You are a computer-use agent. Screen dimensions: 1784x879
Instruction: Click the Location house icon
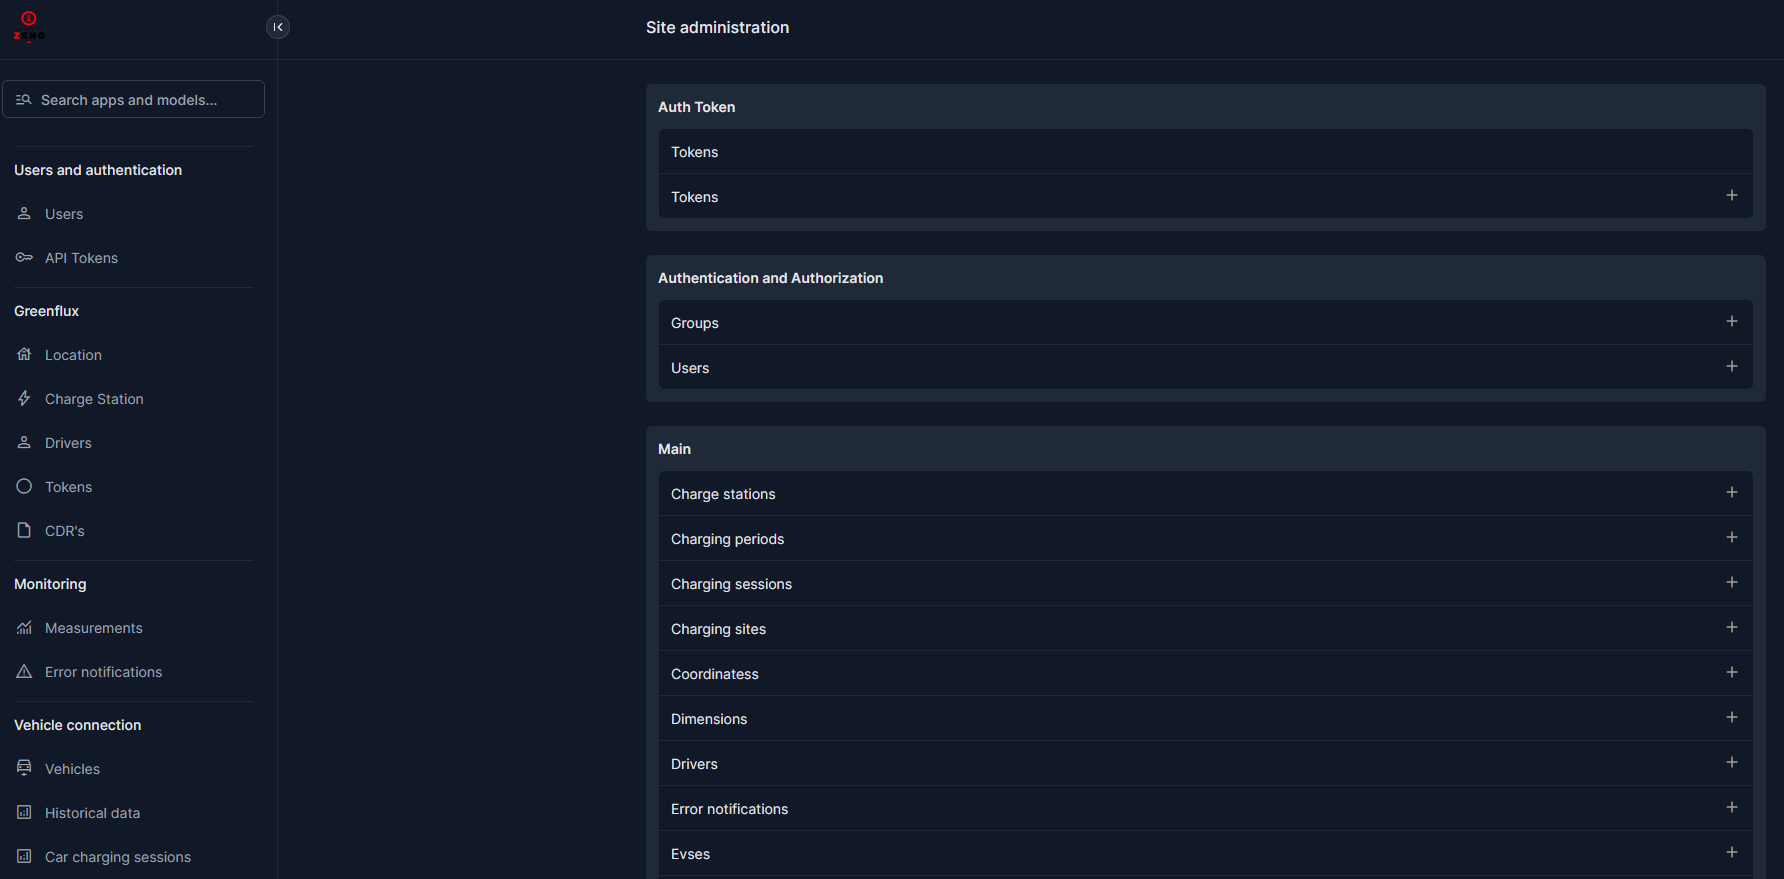[x=24, y=354]
